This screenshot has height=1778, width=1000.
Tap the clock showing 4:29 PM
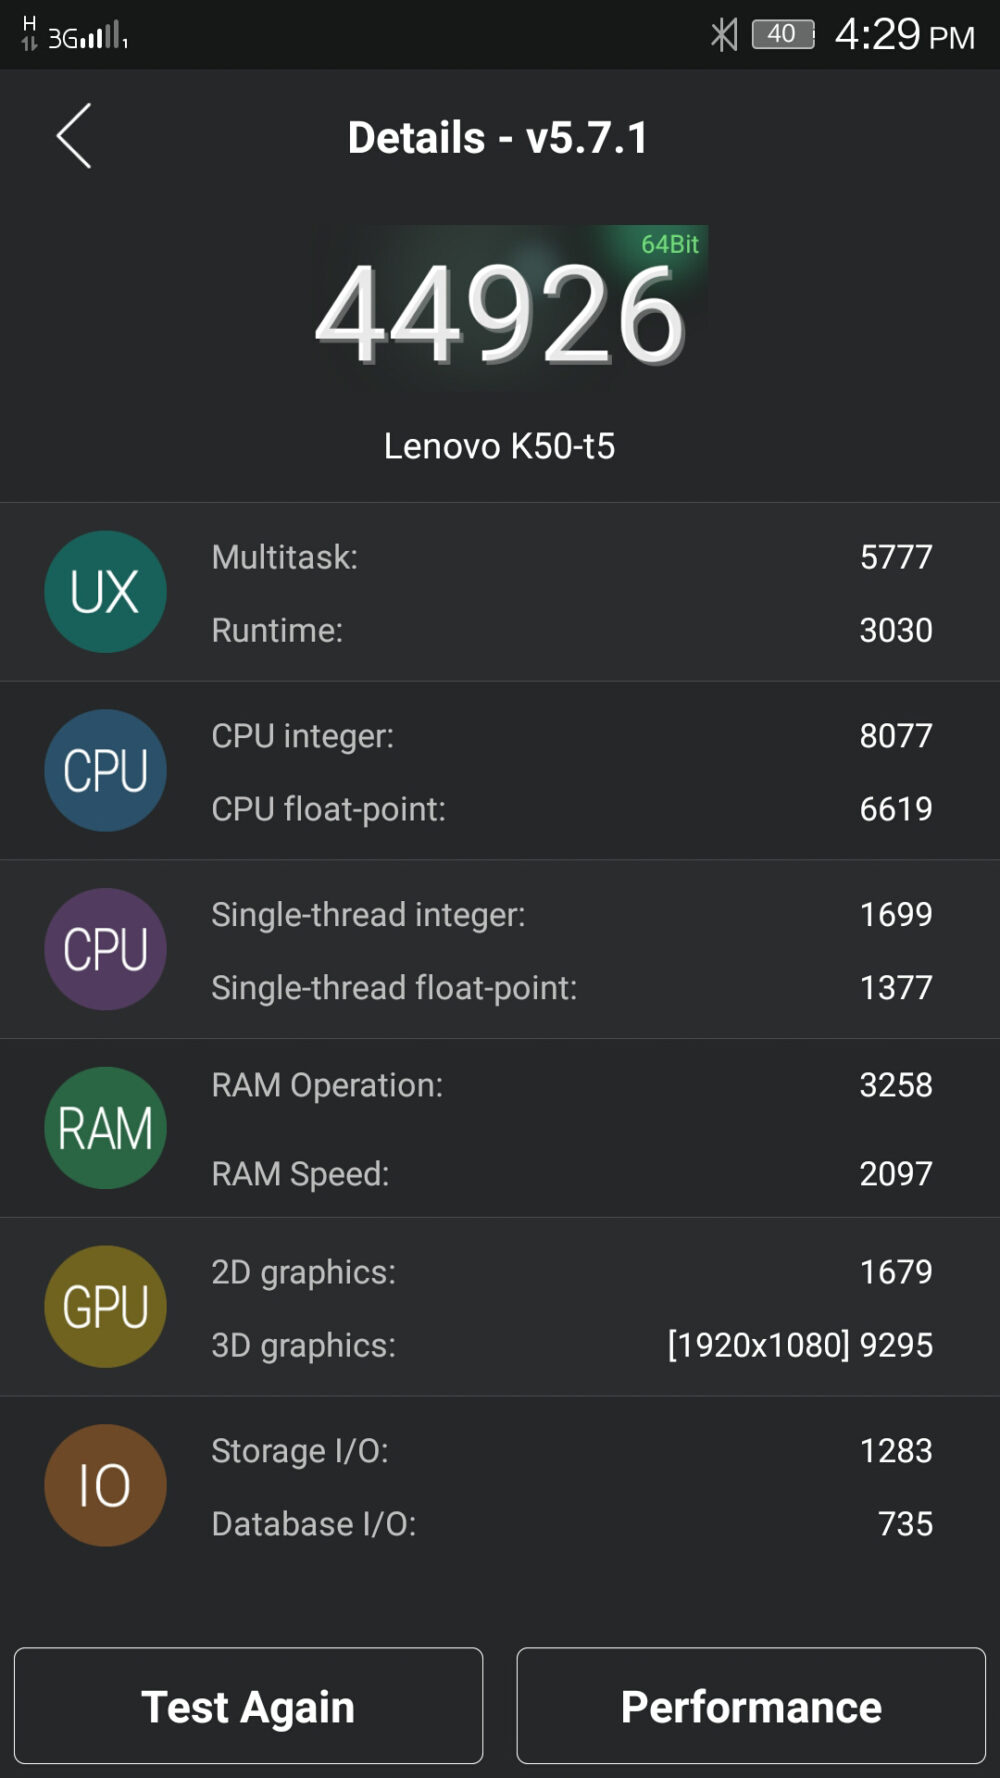903,33
